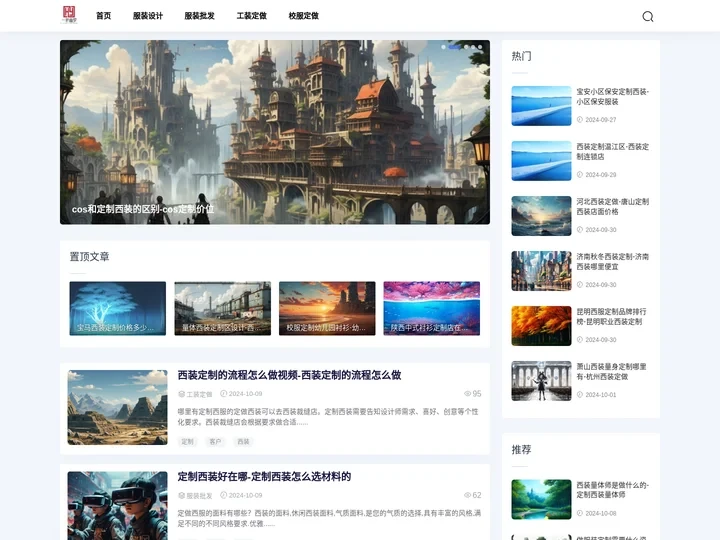This screenshot has width=720, height=540.
Task: Click the view count eye icon beside 62
Action: click(467, 495)
